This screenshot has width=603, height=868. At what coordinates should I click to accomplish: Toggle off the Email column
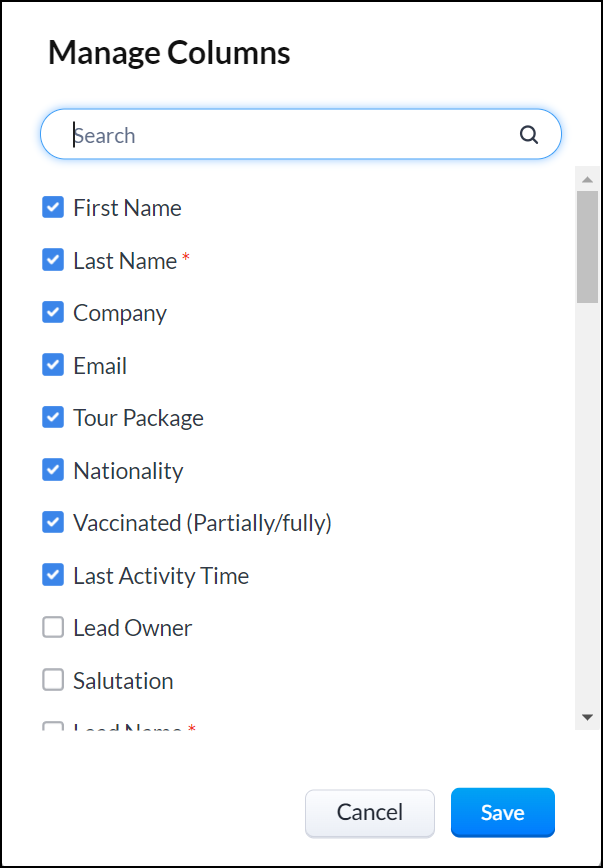click(x=53, y=365)
